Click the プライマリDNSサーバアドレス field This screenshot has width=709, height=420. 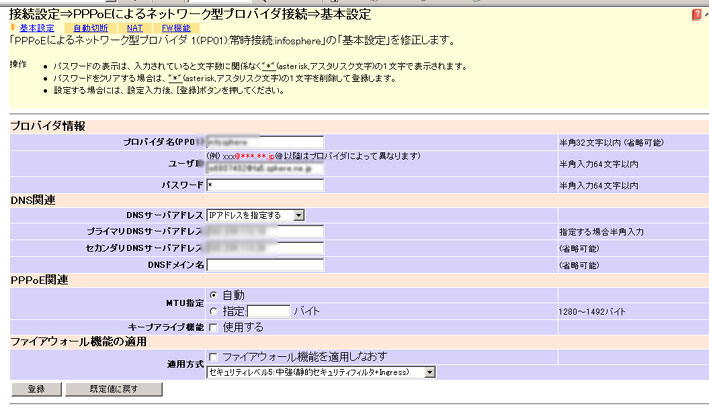[x=265, y=231]
